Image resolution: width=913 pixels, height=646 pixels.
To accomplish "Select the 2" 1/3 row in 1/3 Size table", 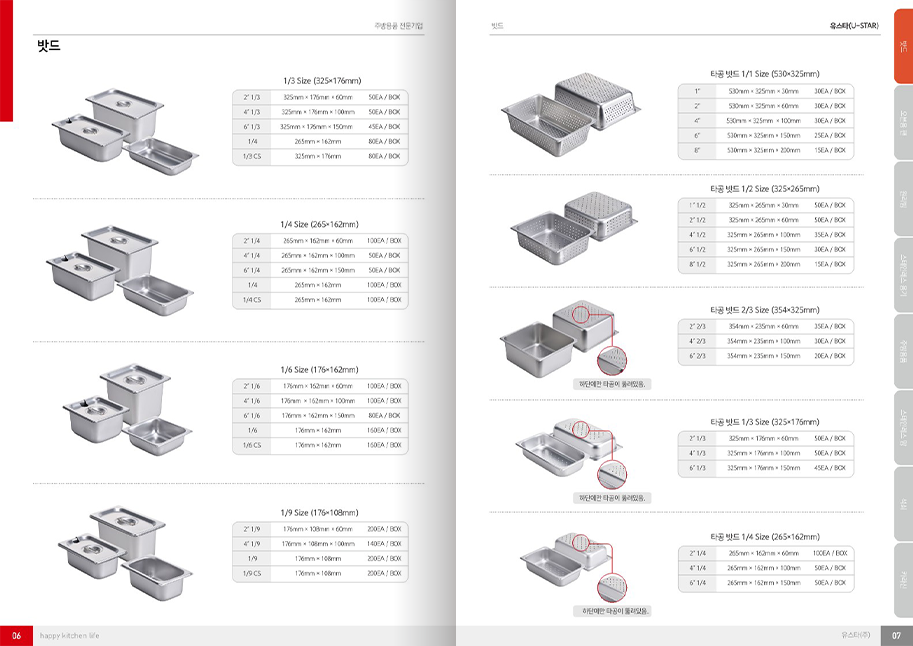I will [x=322, y=97].
